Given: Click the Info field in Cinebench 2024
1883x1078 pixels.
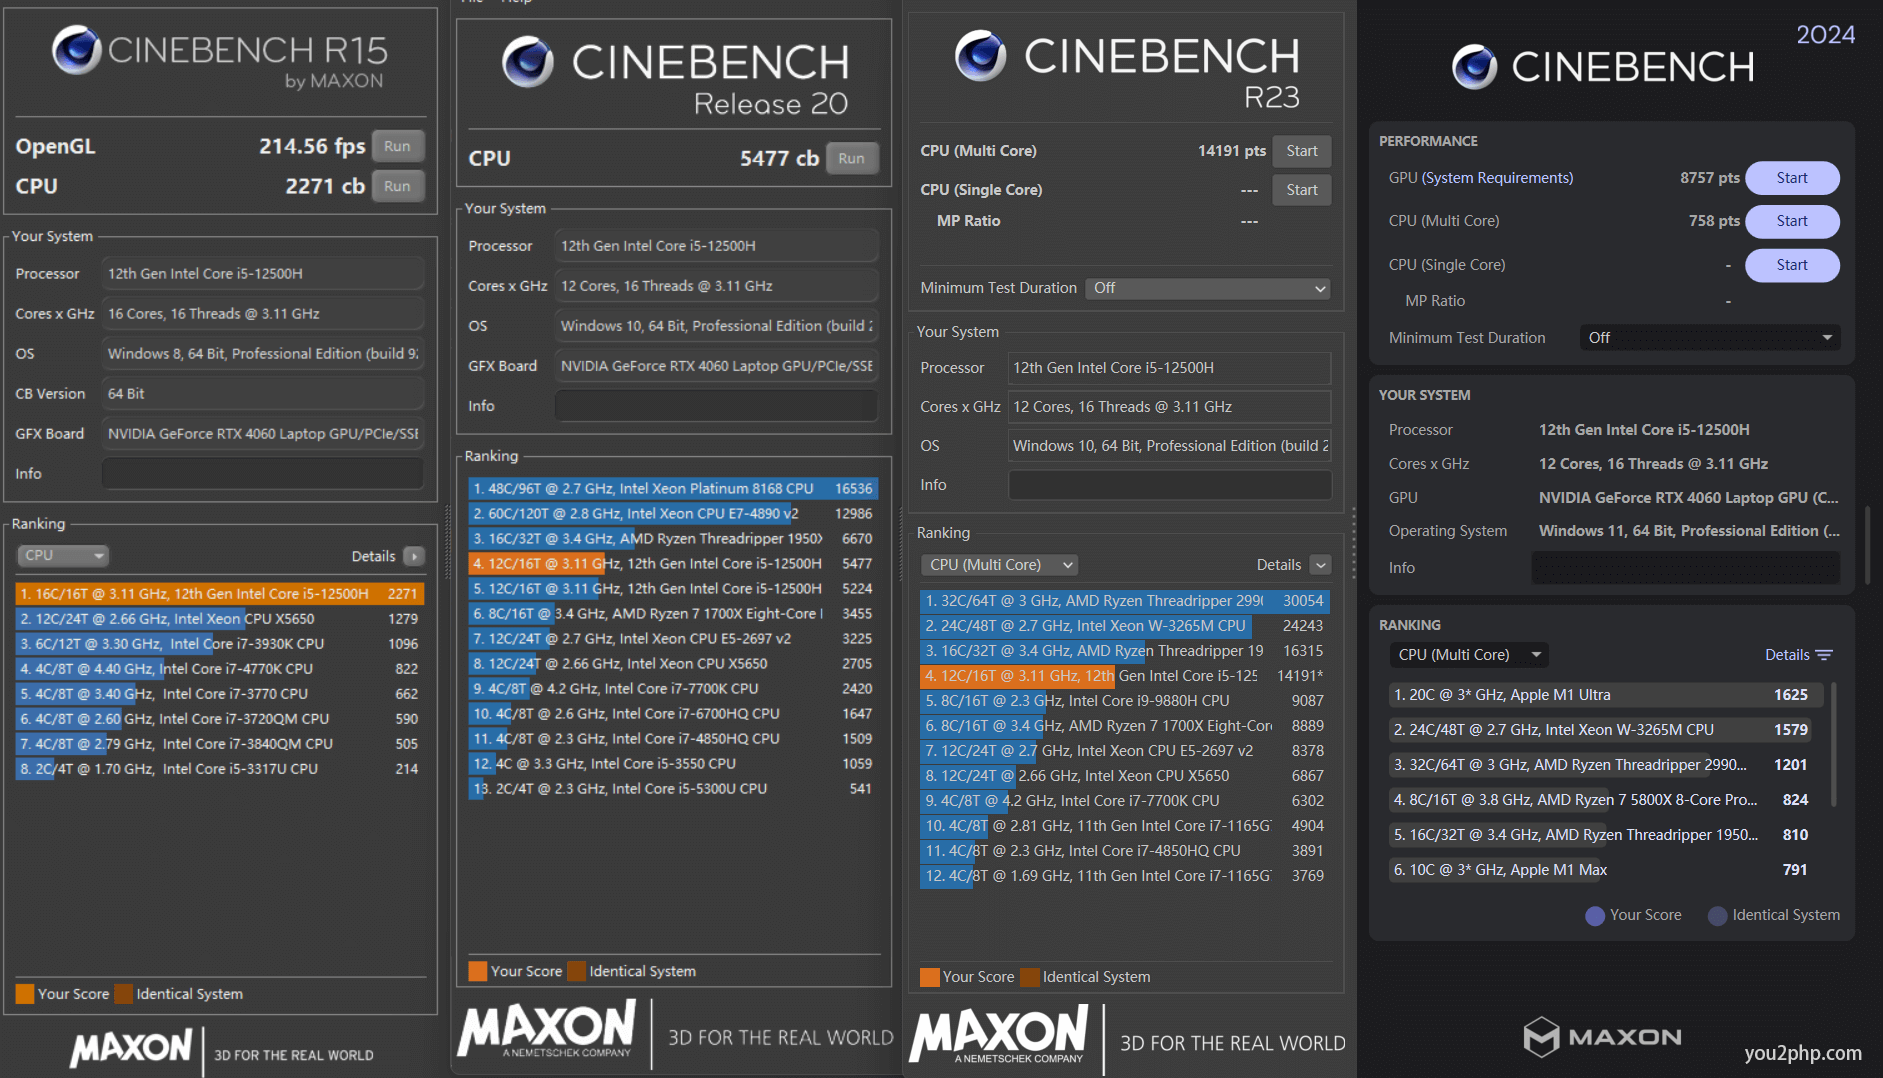Looking at the screenshot, I should point(1685,568).
